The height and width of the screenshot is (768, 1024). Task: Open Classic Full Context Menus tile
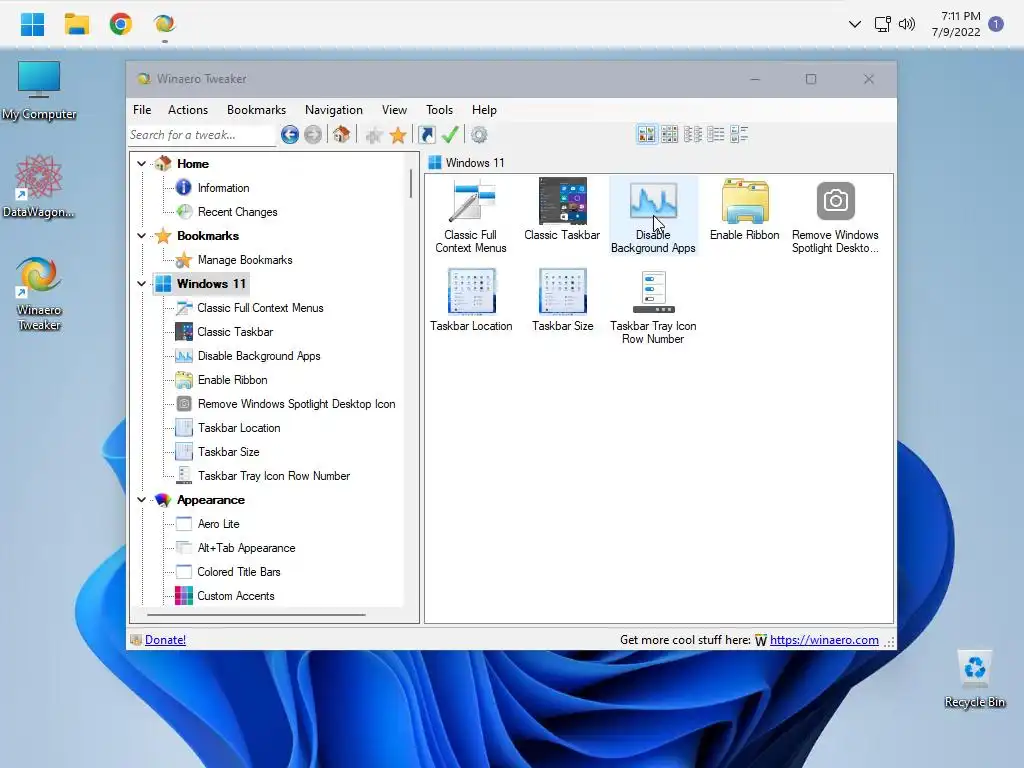coord(471,216)
